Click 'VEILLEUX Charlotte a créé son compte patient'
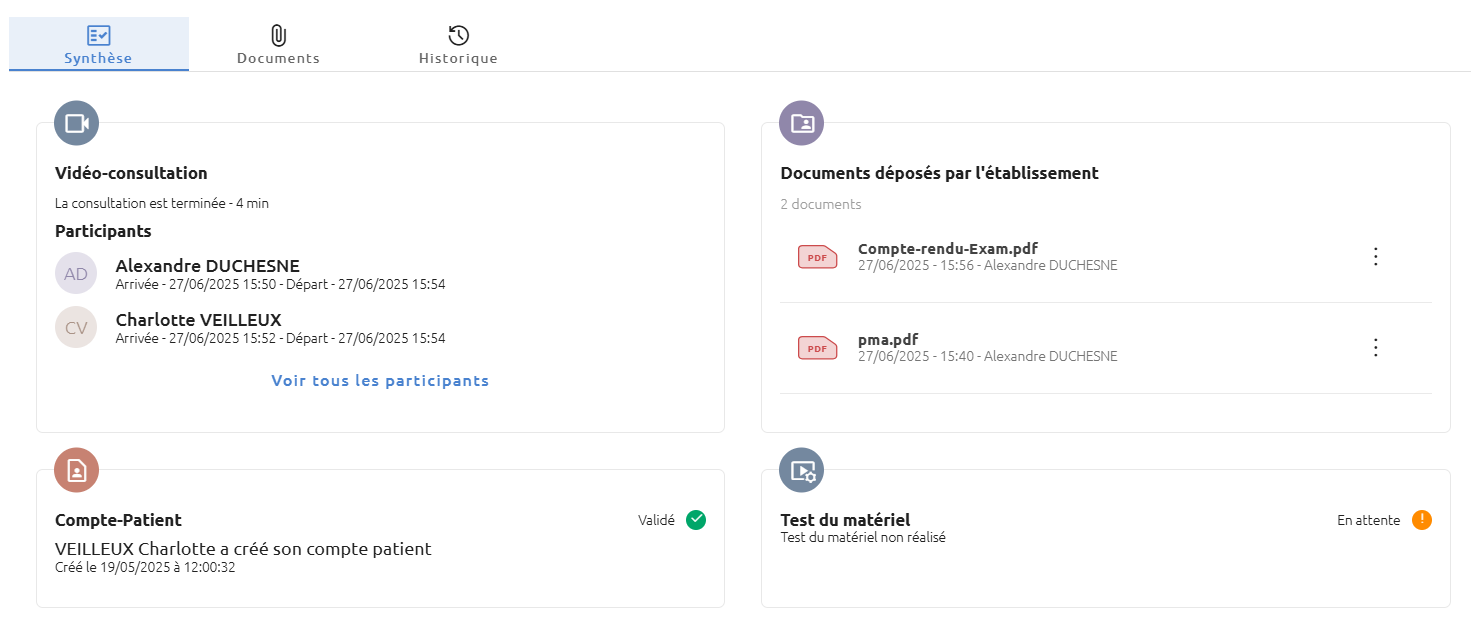 coord(243,548)
